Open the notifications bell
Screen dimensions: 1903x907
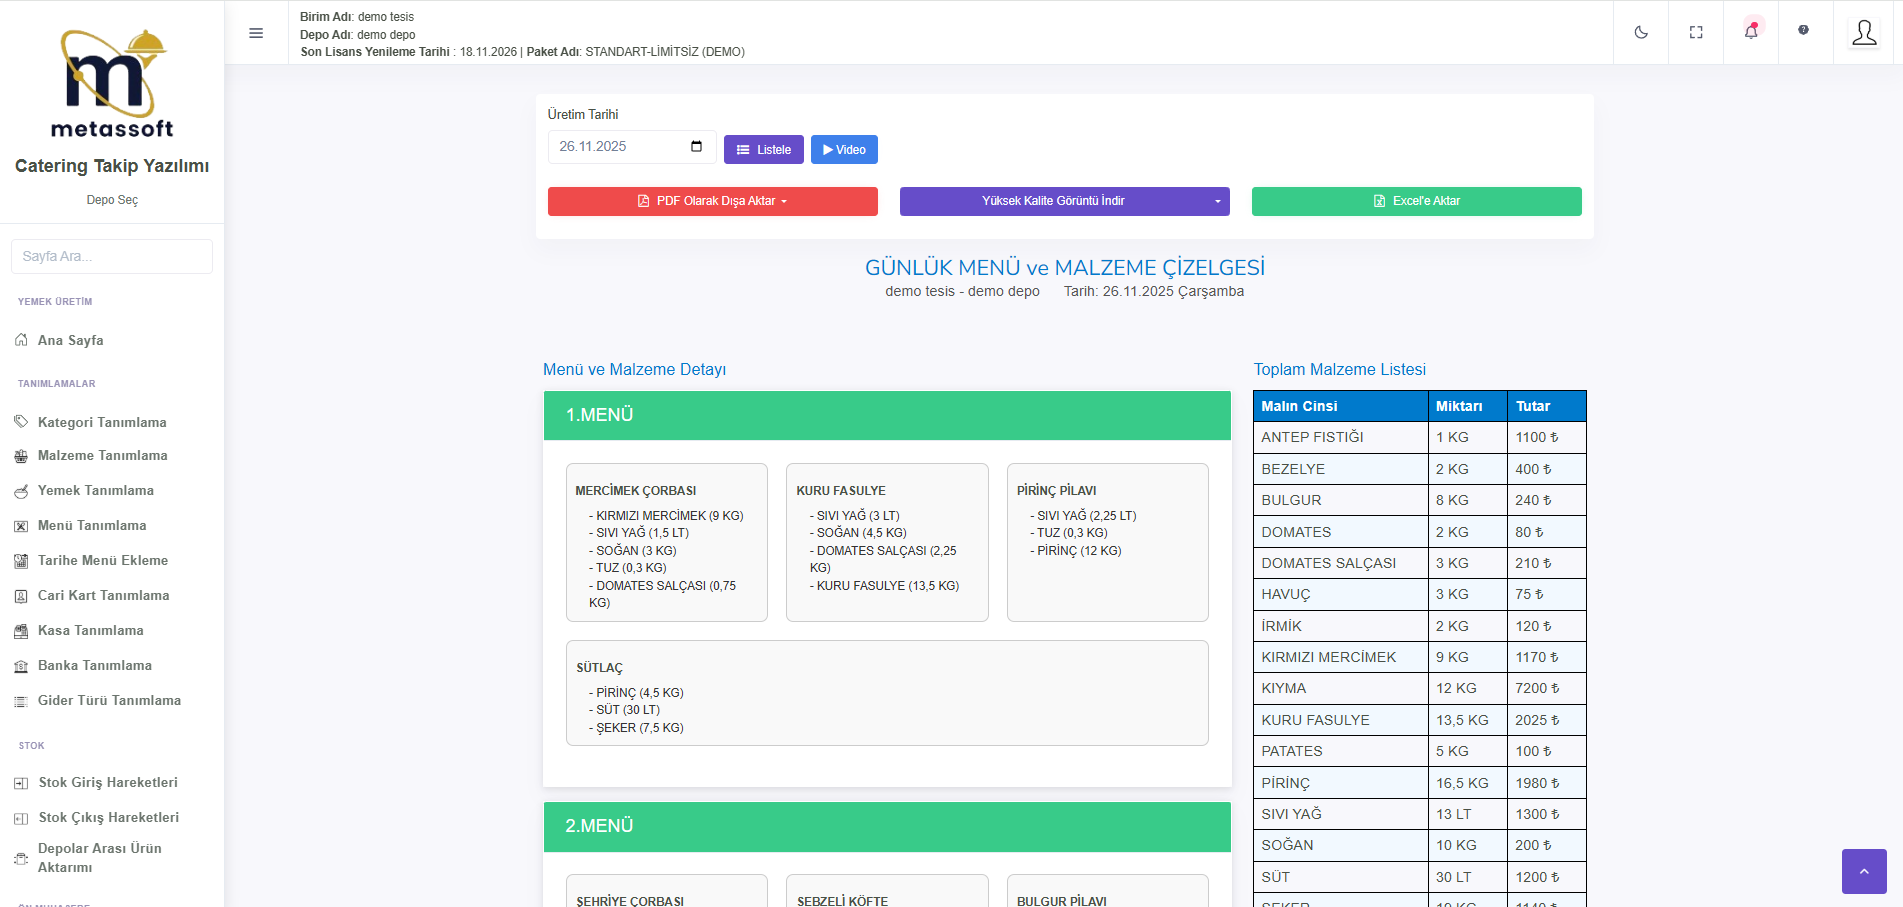1751,32
